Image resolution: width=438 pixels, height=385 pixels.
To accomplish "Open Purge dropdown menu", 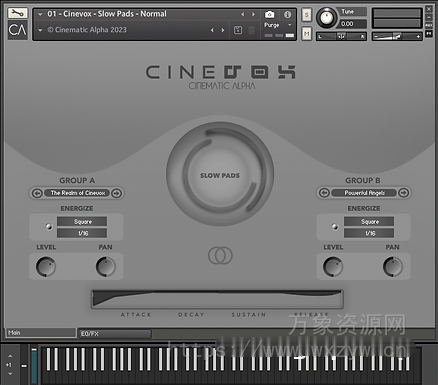I will coord(278,25).
